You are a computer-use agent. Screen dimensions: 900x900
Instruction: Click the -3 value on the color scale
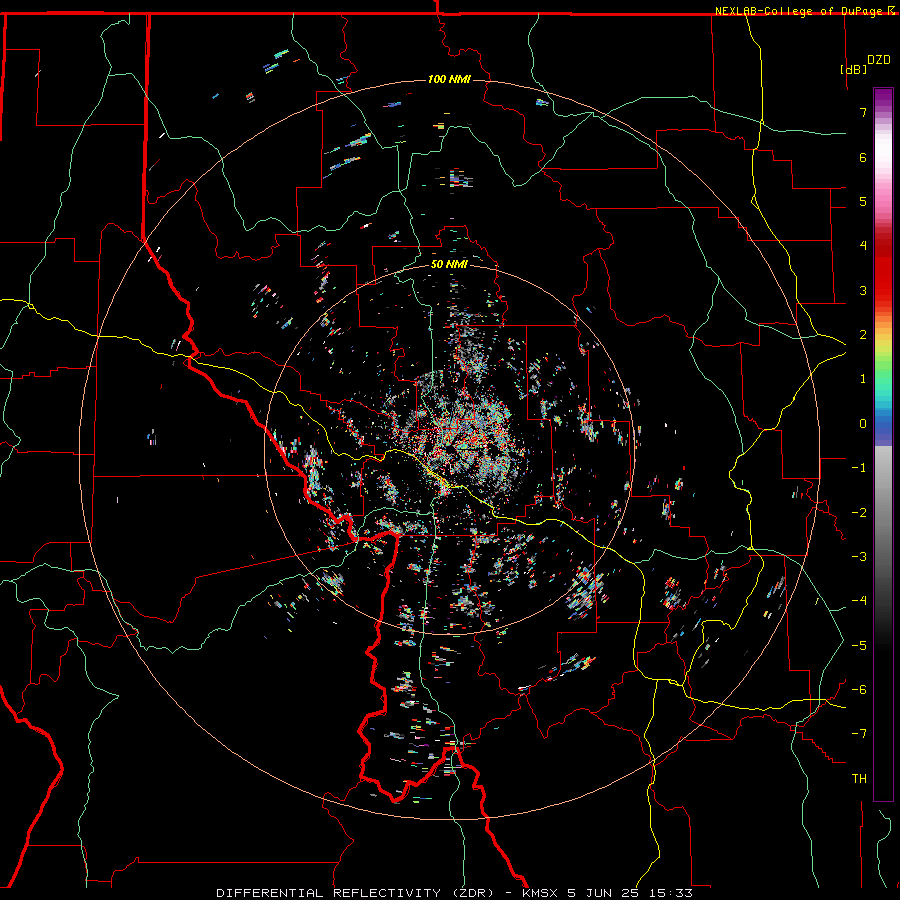[859, 557]
